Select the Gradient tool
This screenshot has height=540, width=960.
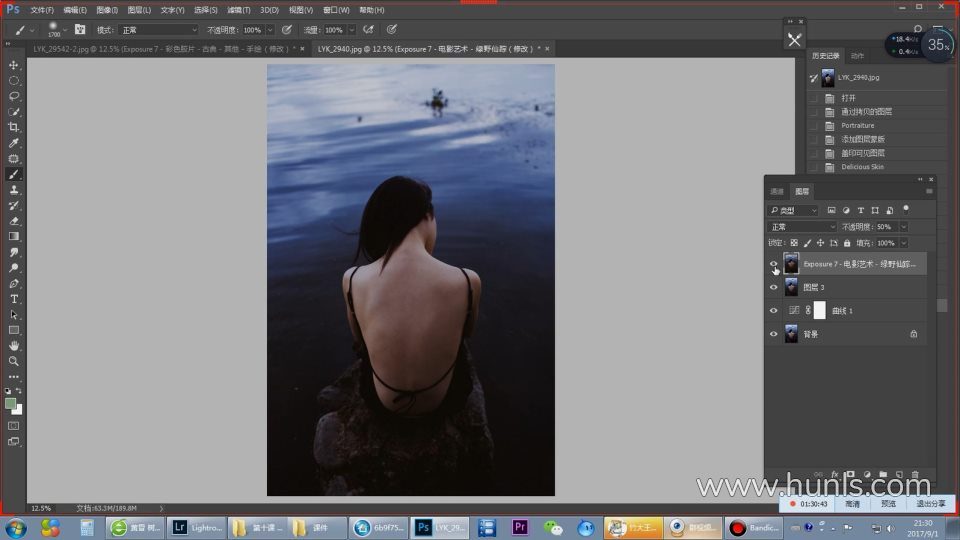coord(13,236)
